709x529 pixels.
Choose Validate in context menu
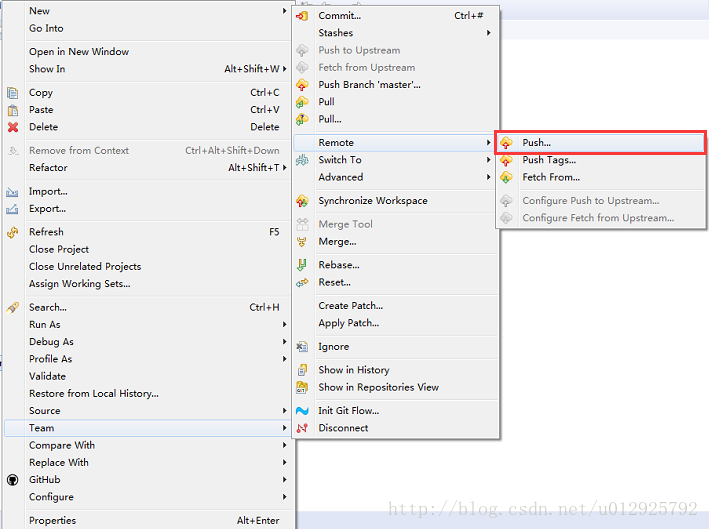[147, 377]
